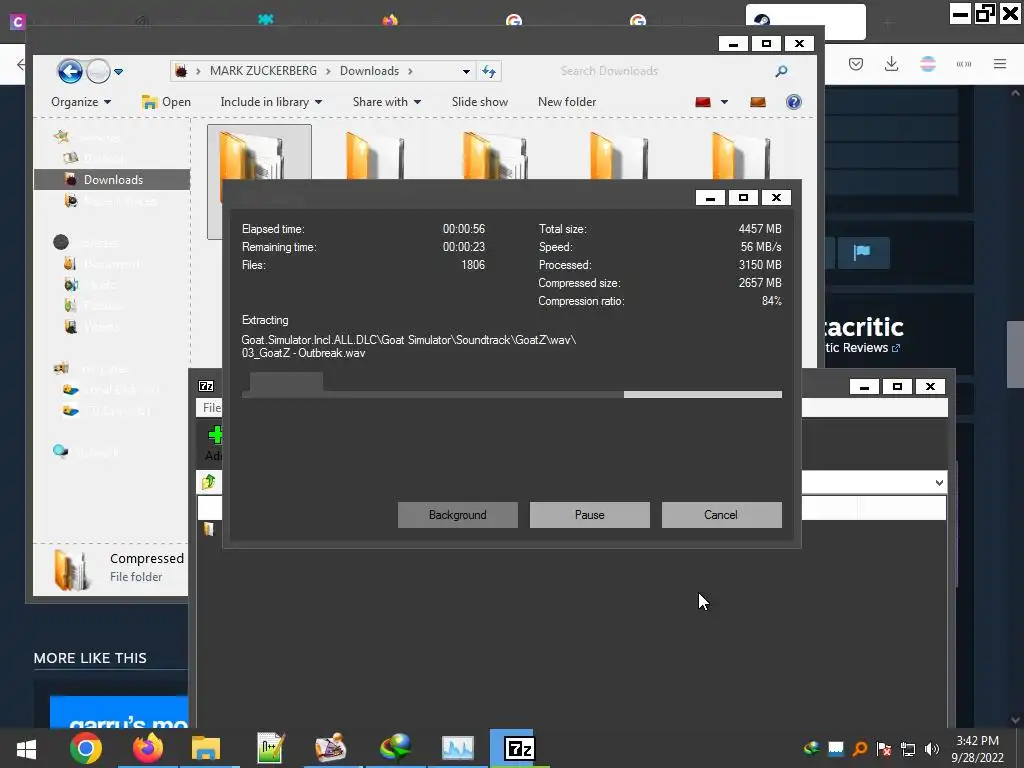Expand Include in library menu
Image resolution: width=1024 pixels, height=768 pixels.
(x=271, y=102)
